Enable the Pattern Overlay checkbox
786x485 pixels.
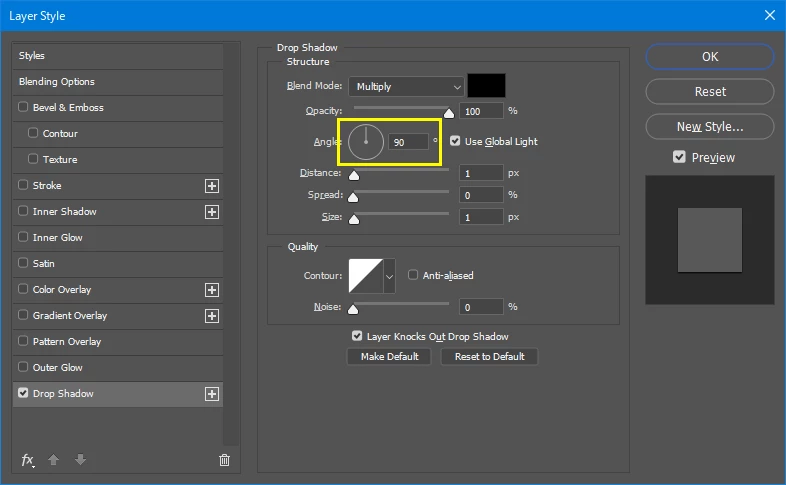pyautogui.click(x=23, y=341)
